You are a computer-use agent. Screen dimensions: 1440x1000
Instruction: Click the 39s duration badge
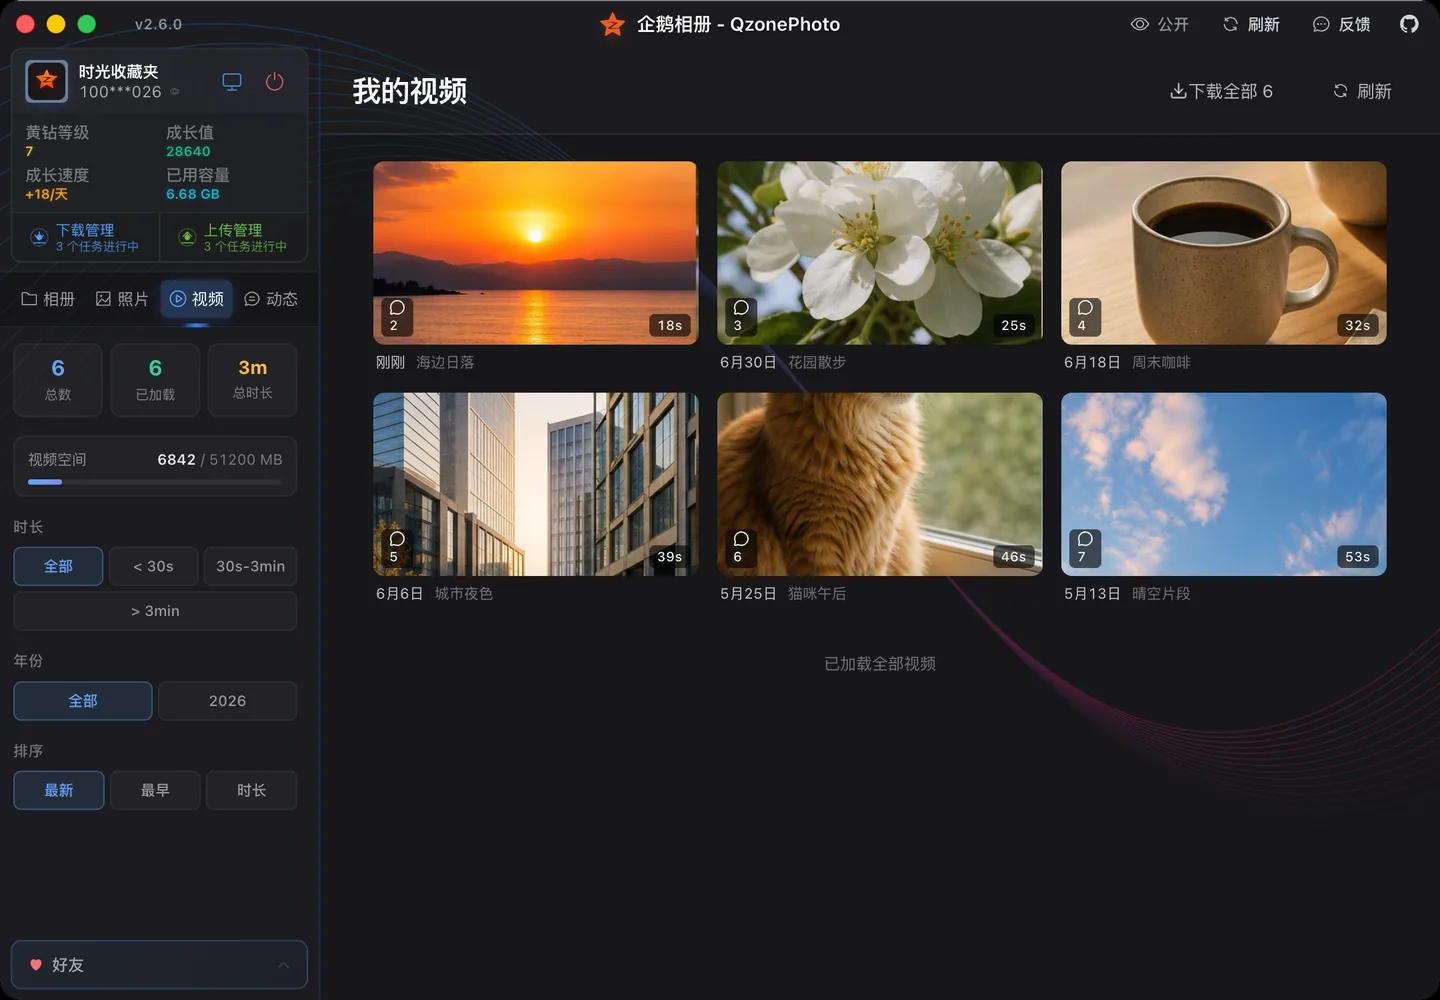pyautogui.click(x=670, y=557)
